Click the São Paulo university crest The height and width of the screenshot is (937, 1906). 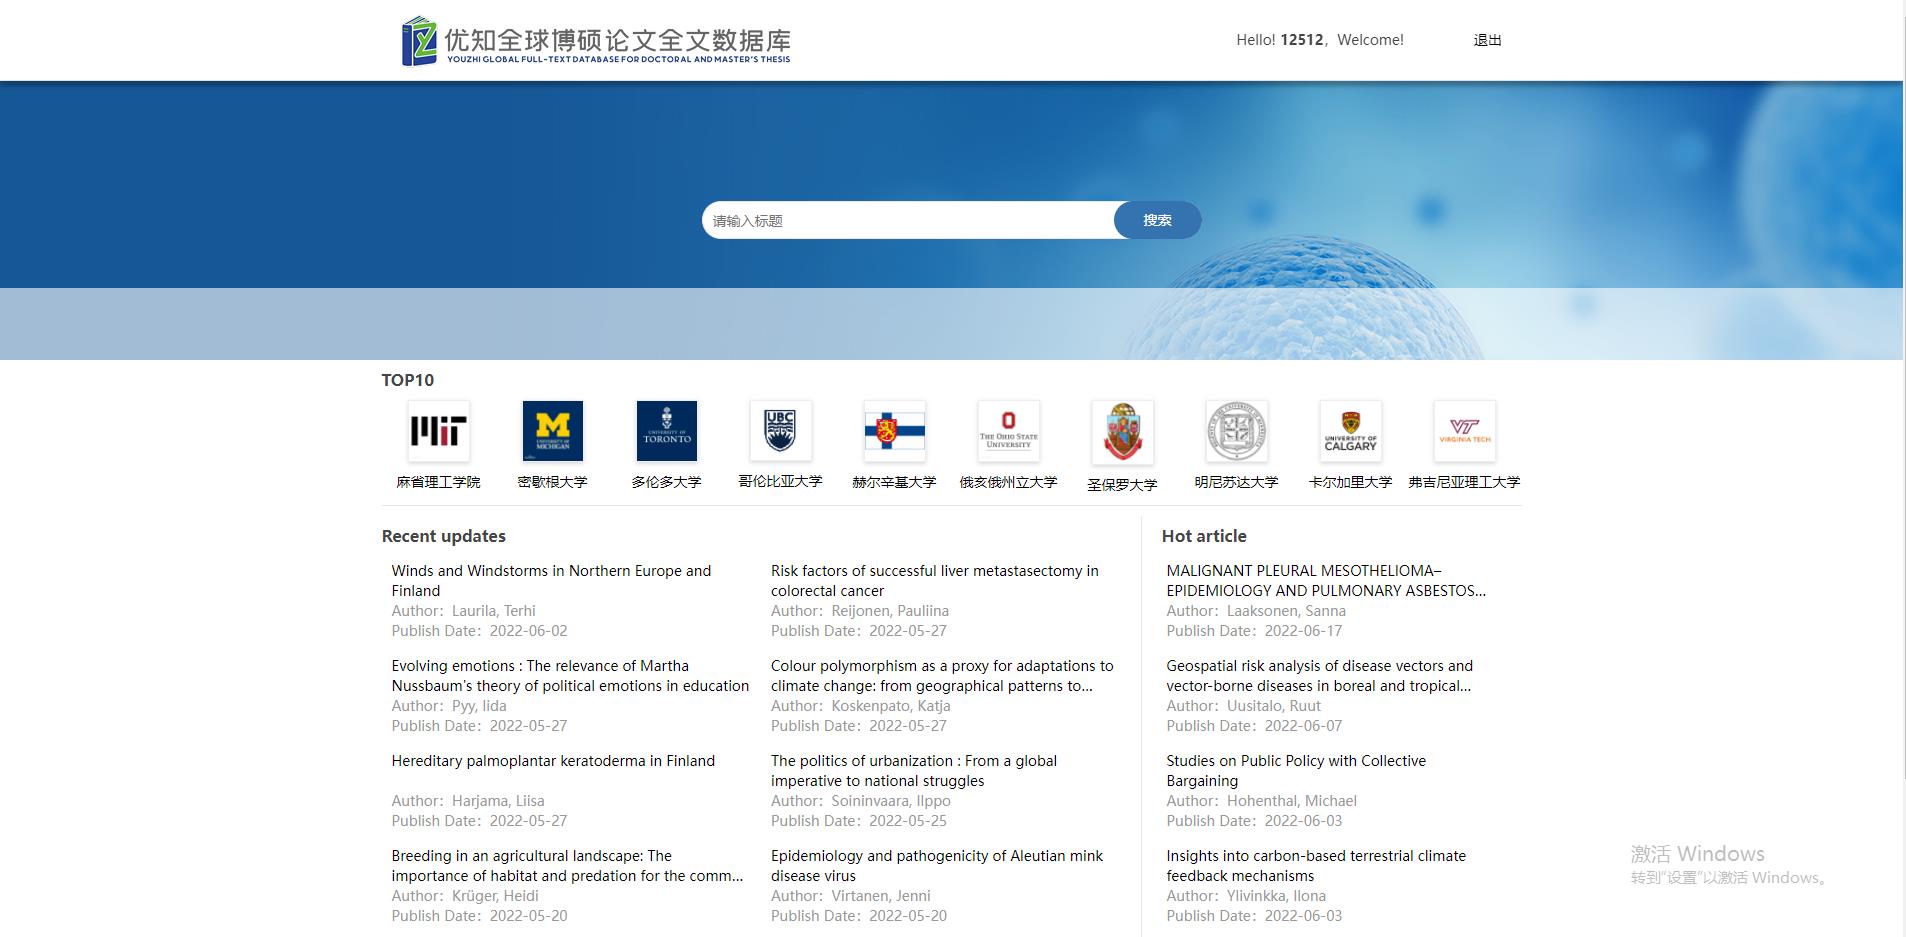(1122, 433)
